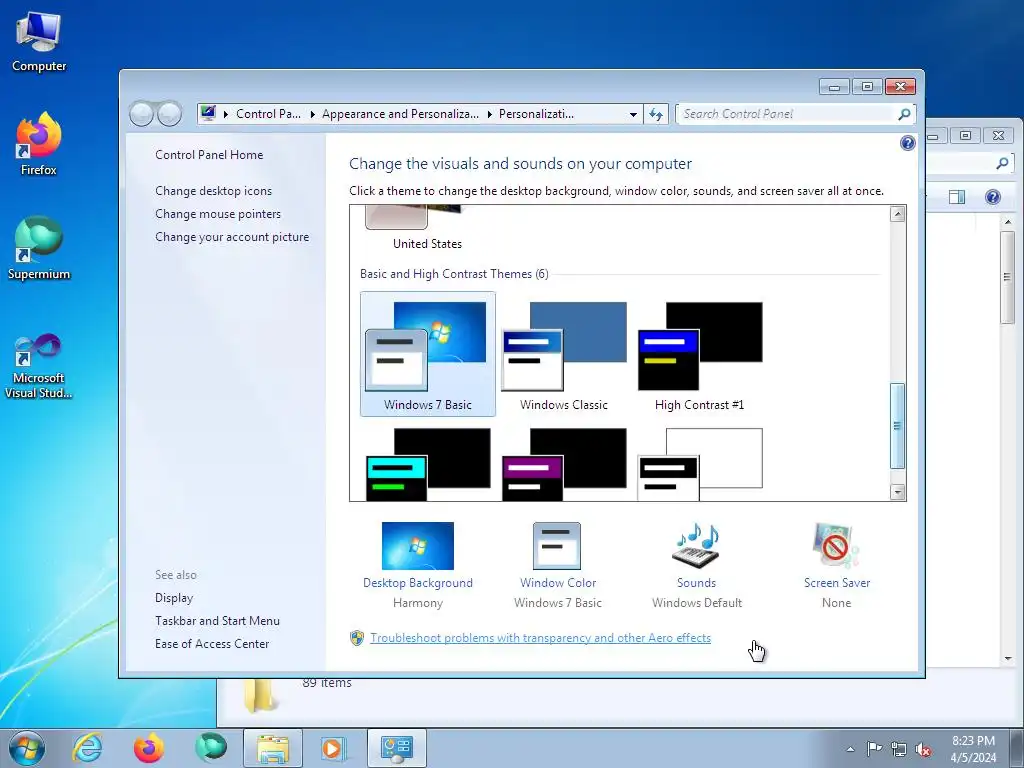The image size is (1024, 768).
Task: Select the purple-titled high contrast black theme
Action: 564,464
